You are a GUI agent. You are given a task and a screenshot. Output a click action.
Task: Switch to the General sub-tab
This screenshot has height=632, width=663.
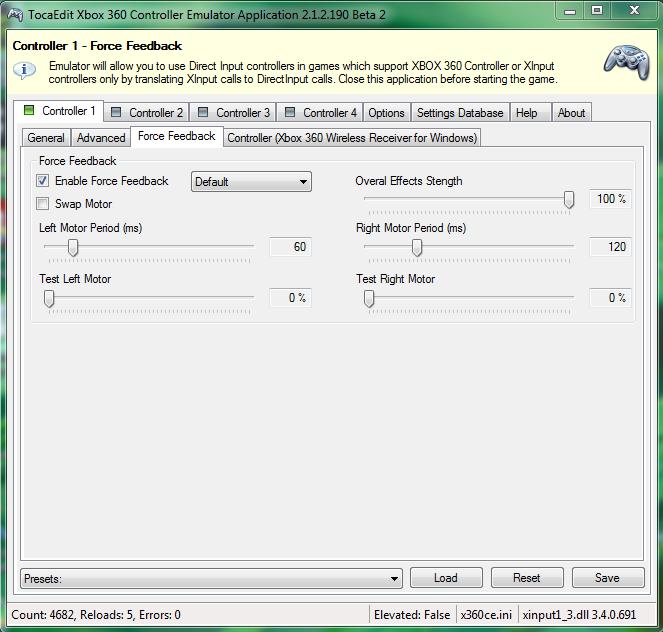point(46,138)
